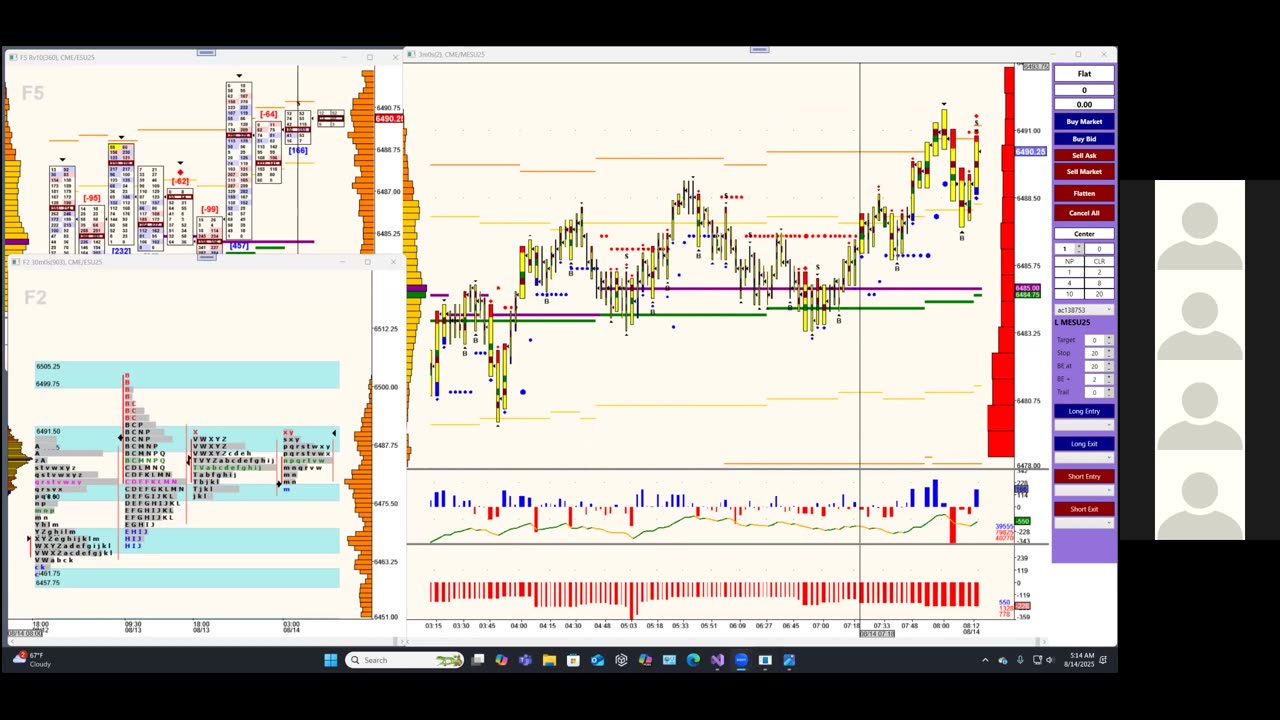The width and height of the screenshot is (1280, 720).
Task: Open the Windows Start menu
Action: (331, 660)
